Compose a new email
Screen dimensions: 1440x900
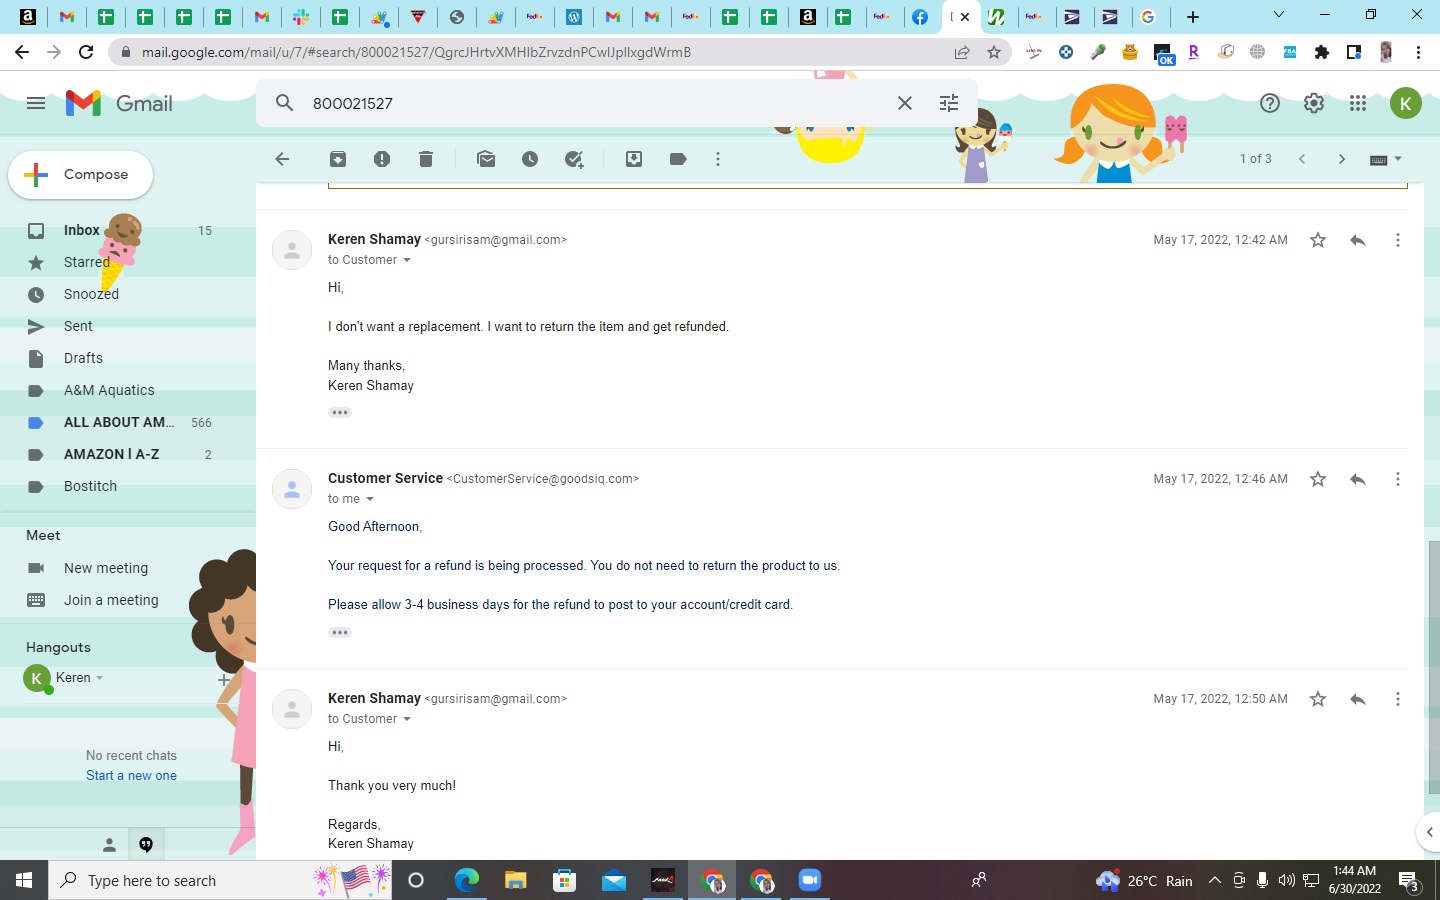(81, 174)
